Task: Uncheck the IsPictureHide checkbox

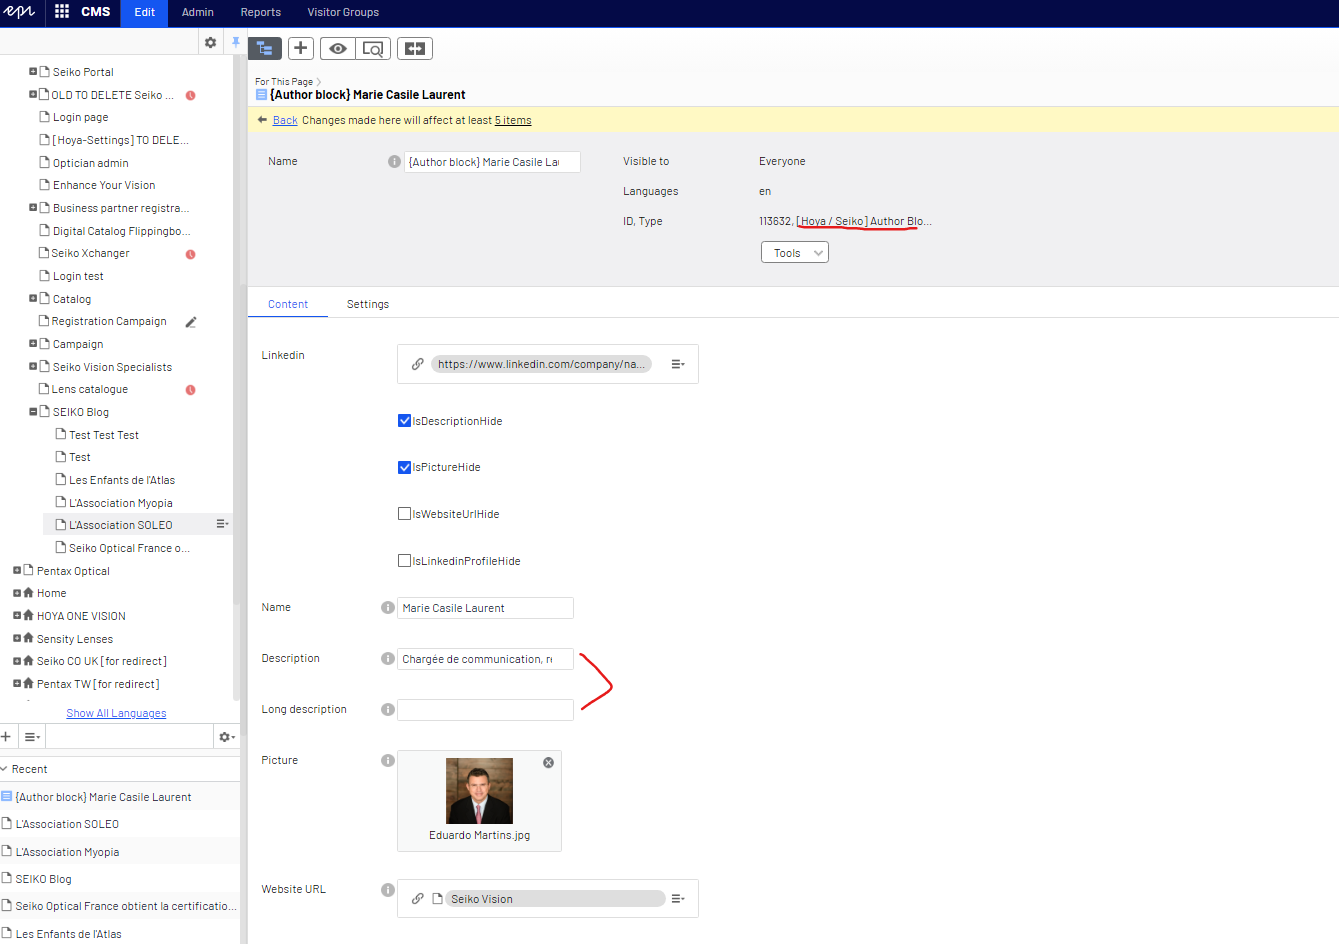Action: pos(405,467)
